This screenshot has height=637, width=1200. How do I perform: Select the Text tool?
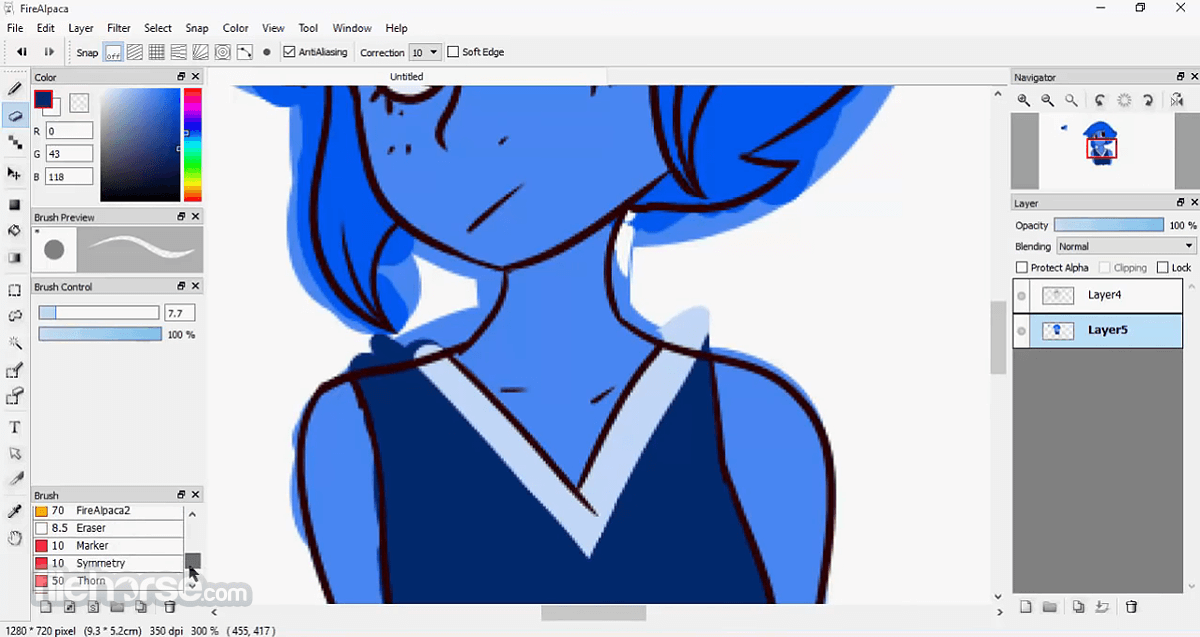point(15,428)
